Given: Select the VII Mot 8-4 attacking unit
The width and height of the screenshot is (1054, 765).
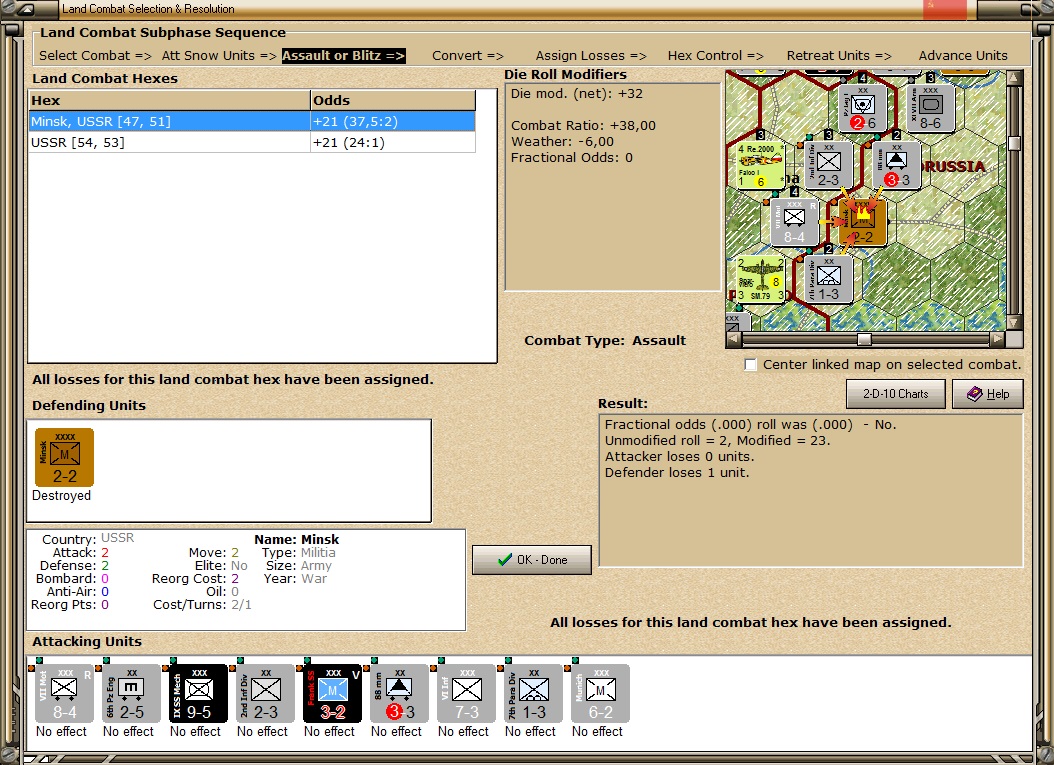Looking at the screenshot, I should 65,694.
